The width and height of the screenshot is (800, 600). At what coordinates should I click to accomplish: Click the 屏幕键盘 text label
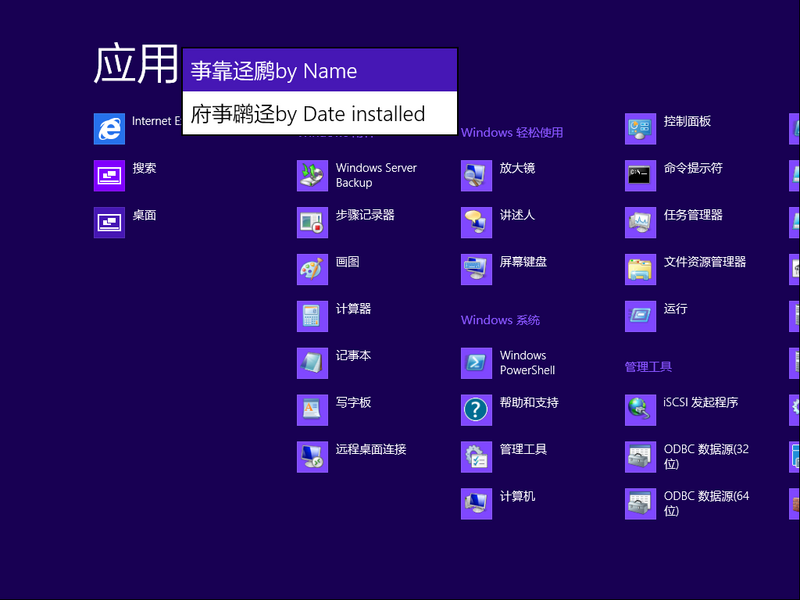coord(523,262)
